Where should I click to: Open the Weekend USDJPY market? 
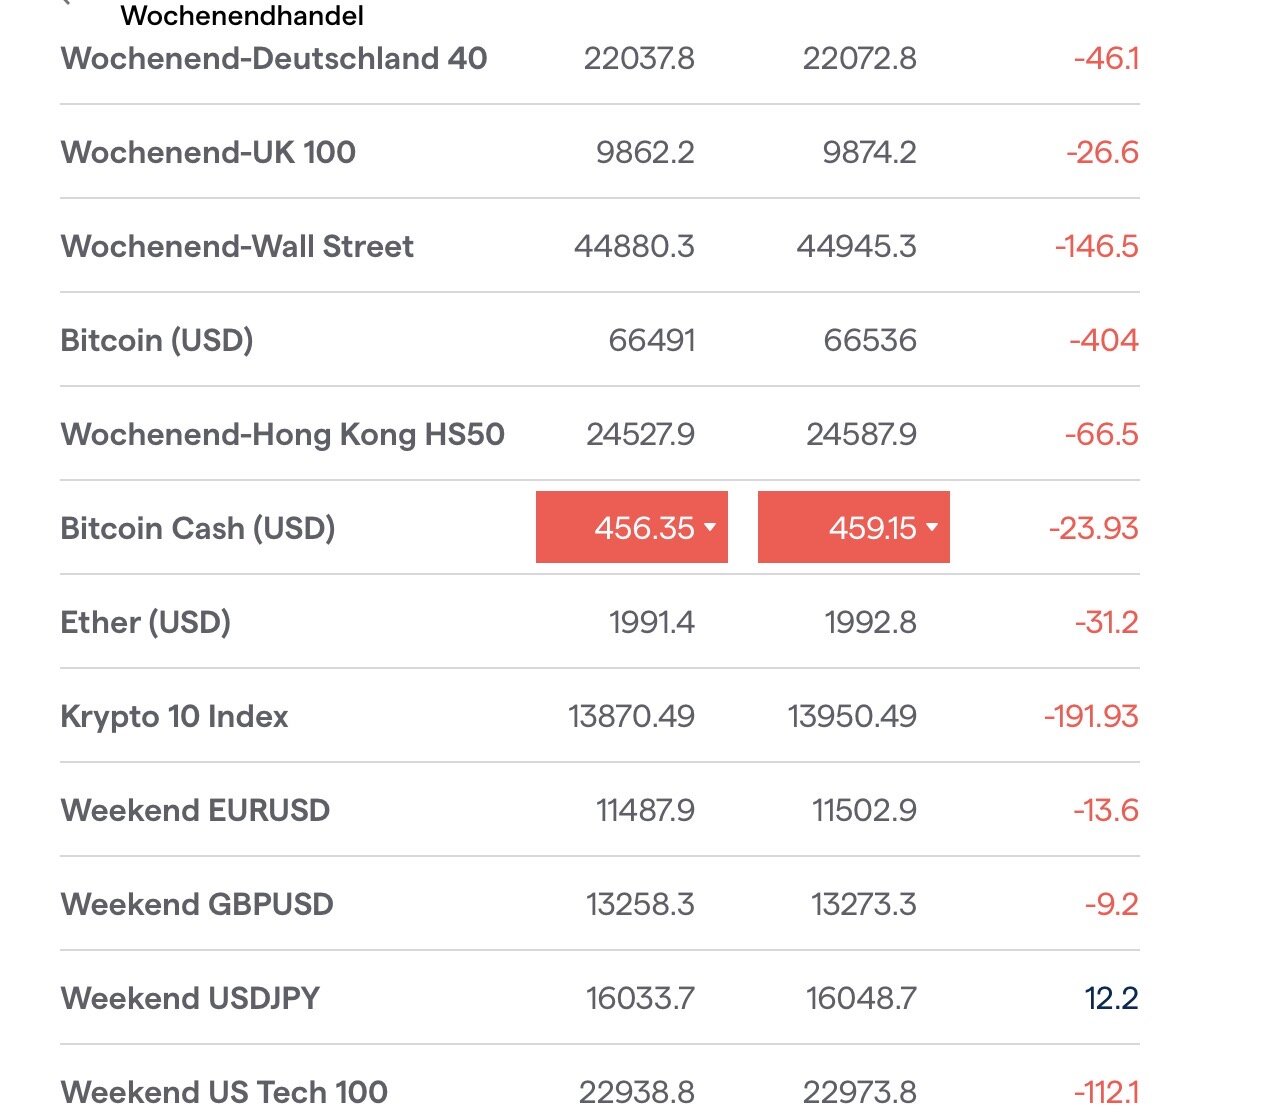point(190,998)
